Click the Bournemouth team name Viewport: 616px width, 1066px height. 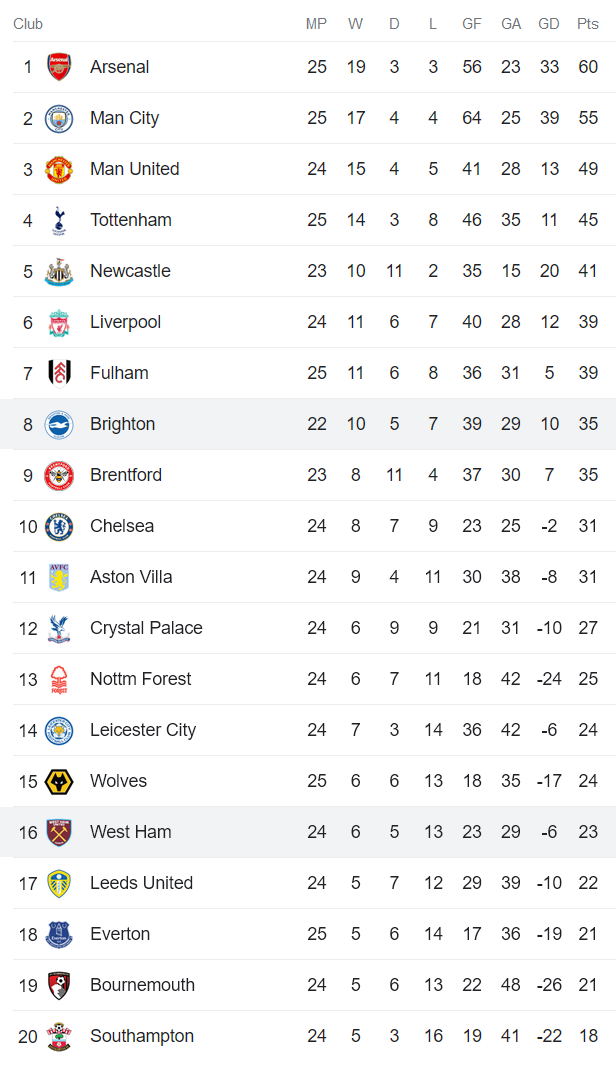142,985
